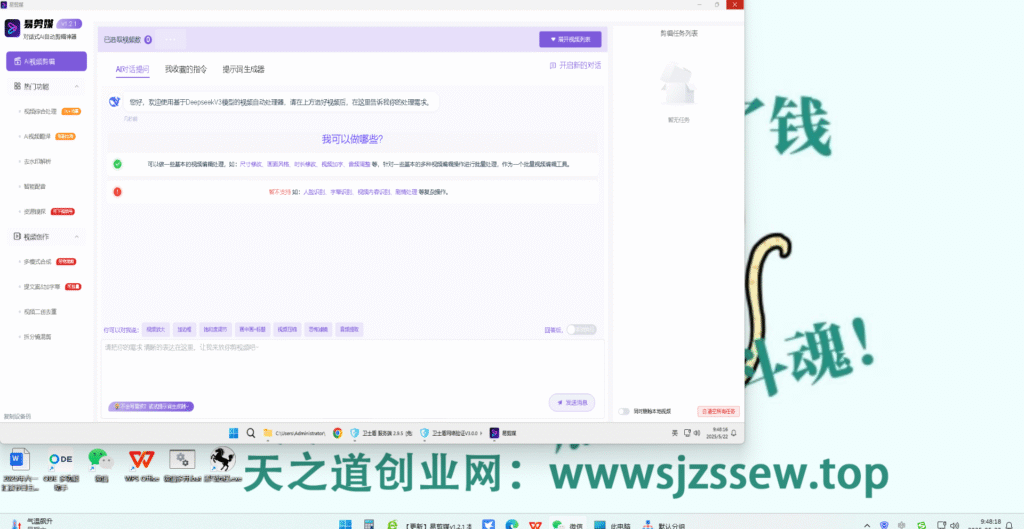
Task: Click the green checkmark status icon
Action: pyautogui.click(x=117, y=163)
